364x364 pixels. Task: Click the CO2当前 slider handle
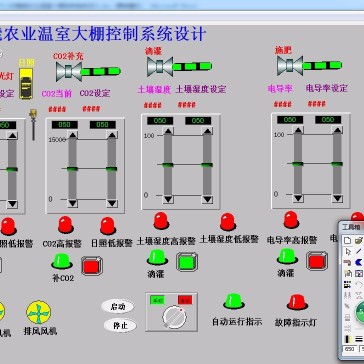pos(72,169)
